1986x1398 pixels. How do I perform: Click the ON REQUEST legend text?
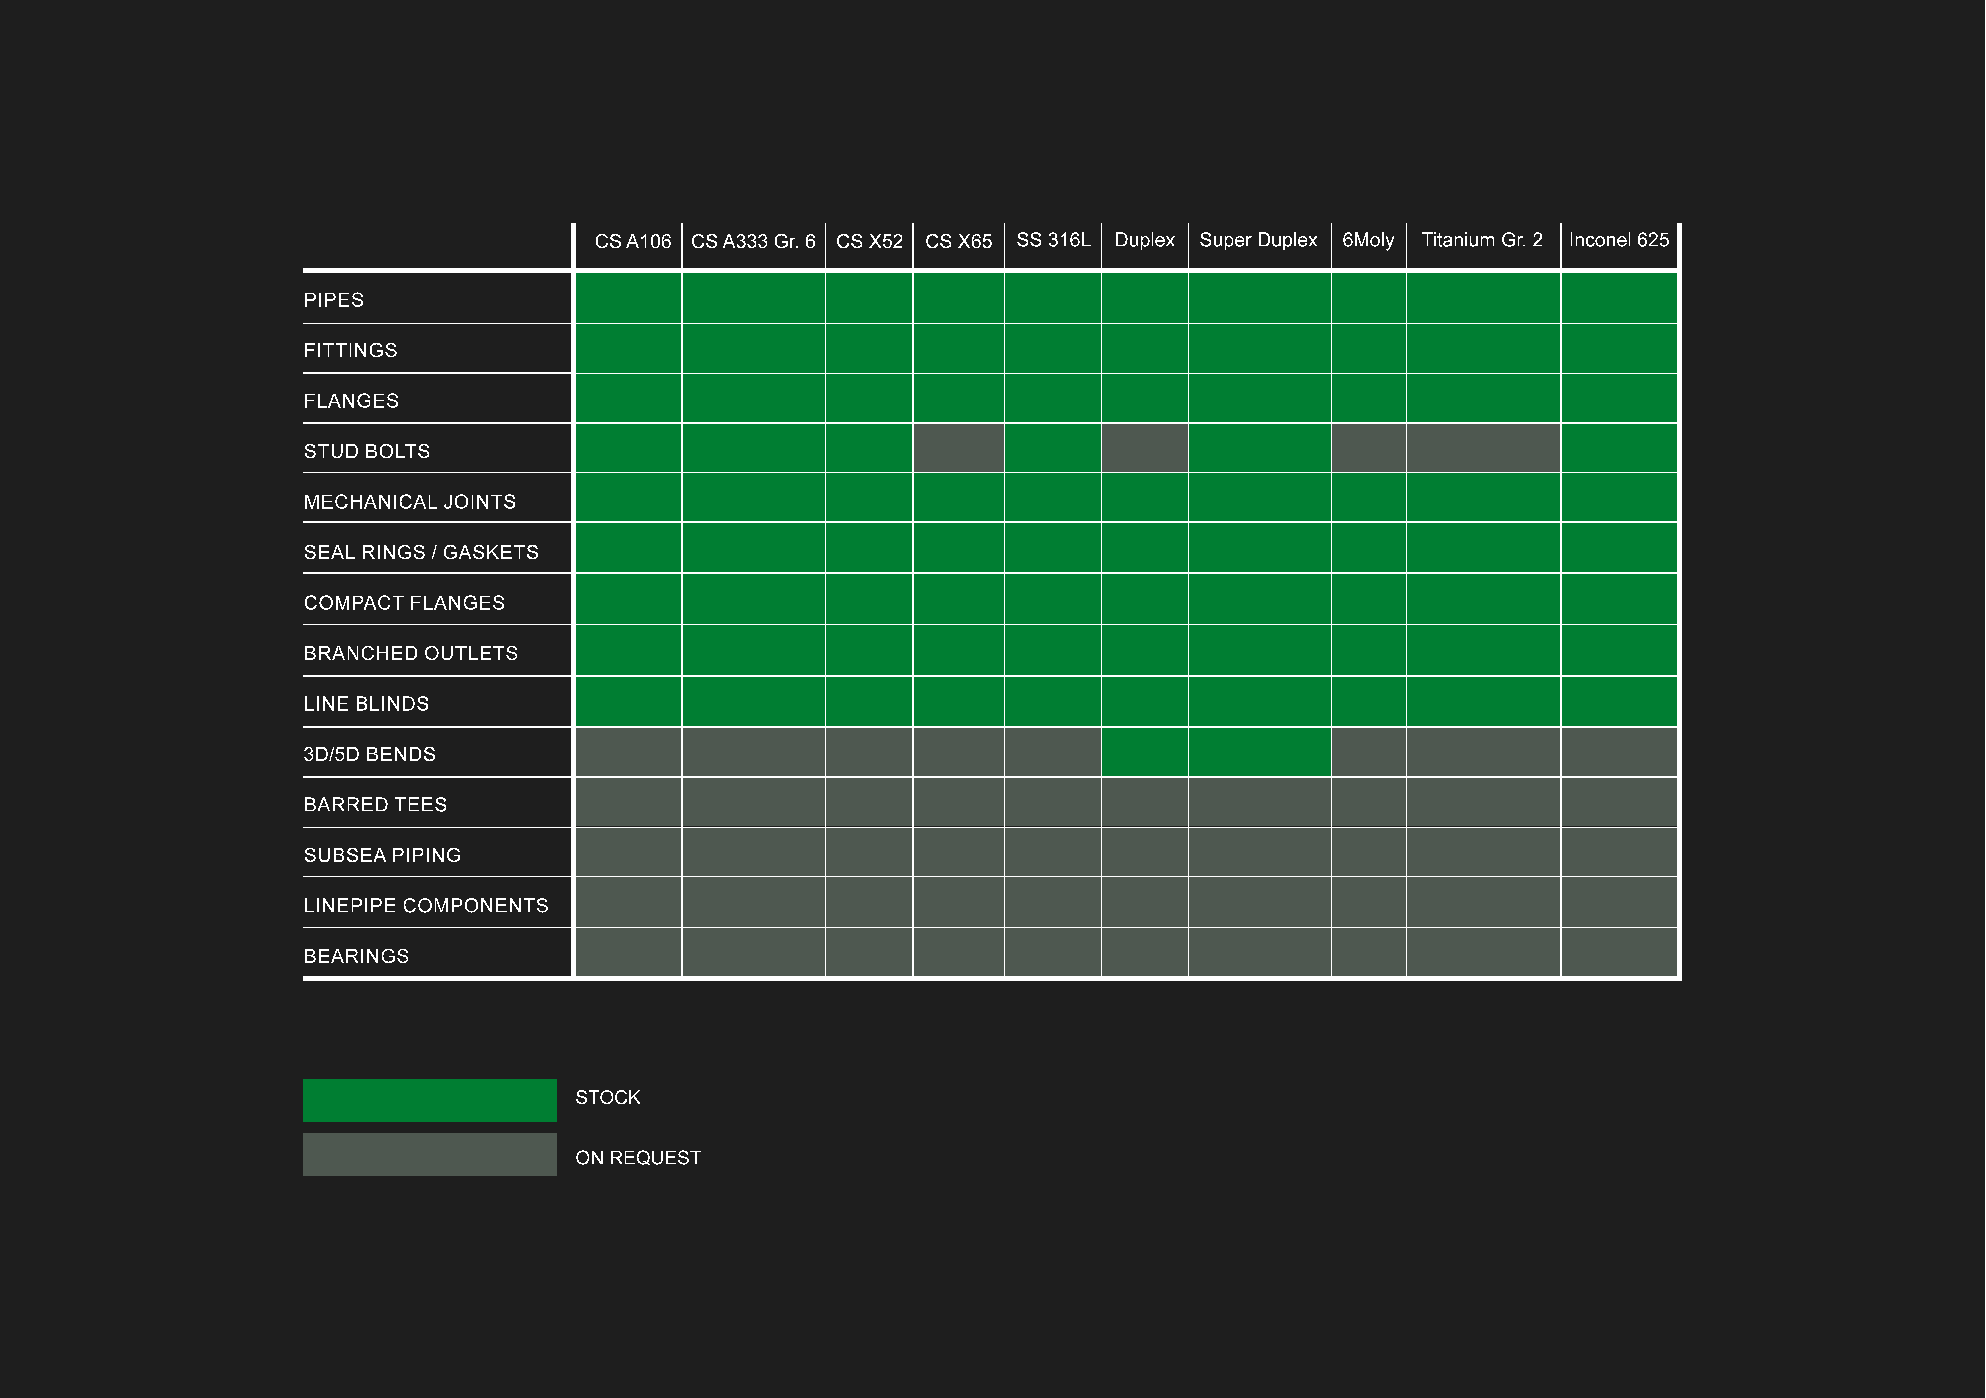(638, 1157)
